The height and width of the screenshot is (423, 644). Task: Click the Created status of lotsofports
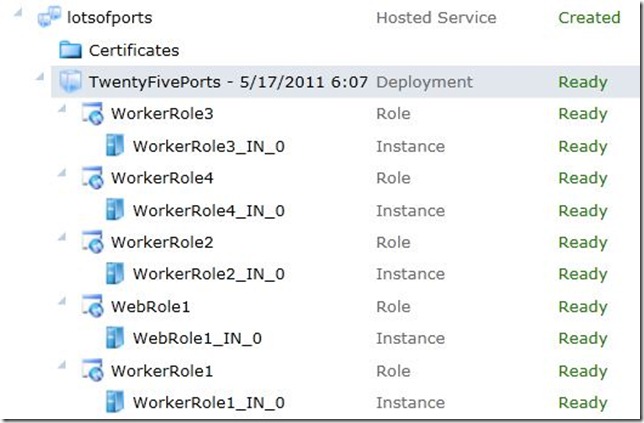(589, 17)
